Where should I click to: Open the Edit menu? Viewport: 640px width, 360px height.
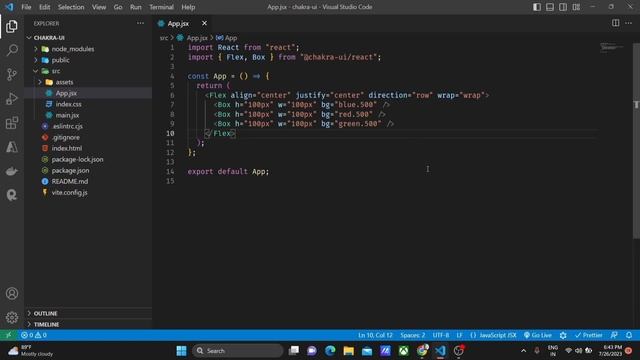(44, 7)
